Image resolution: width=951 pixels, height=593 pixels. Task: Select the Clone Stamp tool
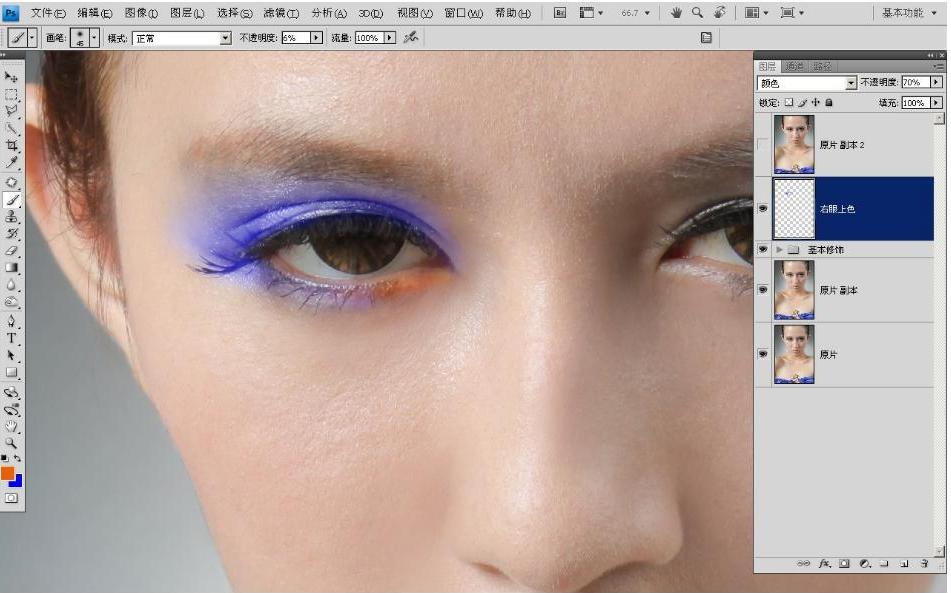tap(11, 216)
